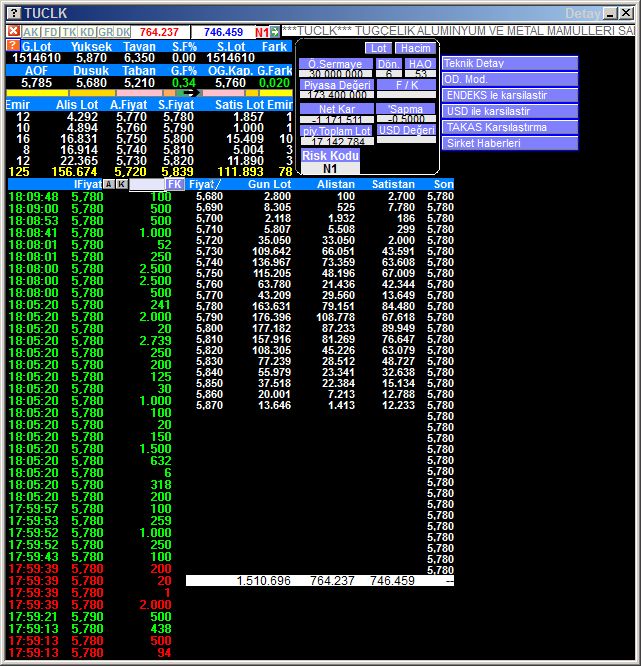Viewport: 641px width, 666px height.
Task: Click the KD toolbar button
Action: 87,32
